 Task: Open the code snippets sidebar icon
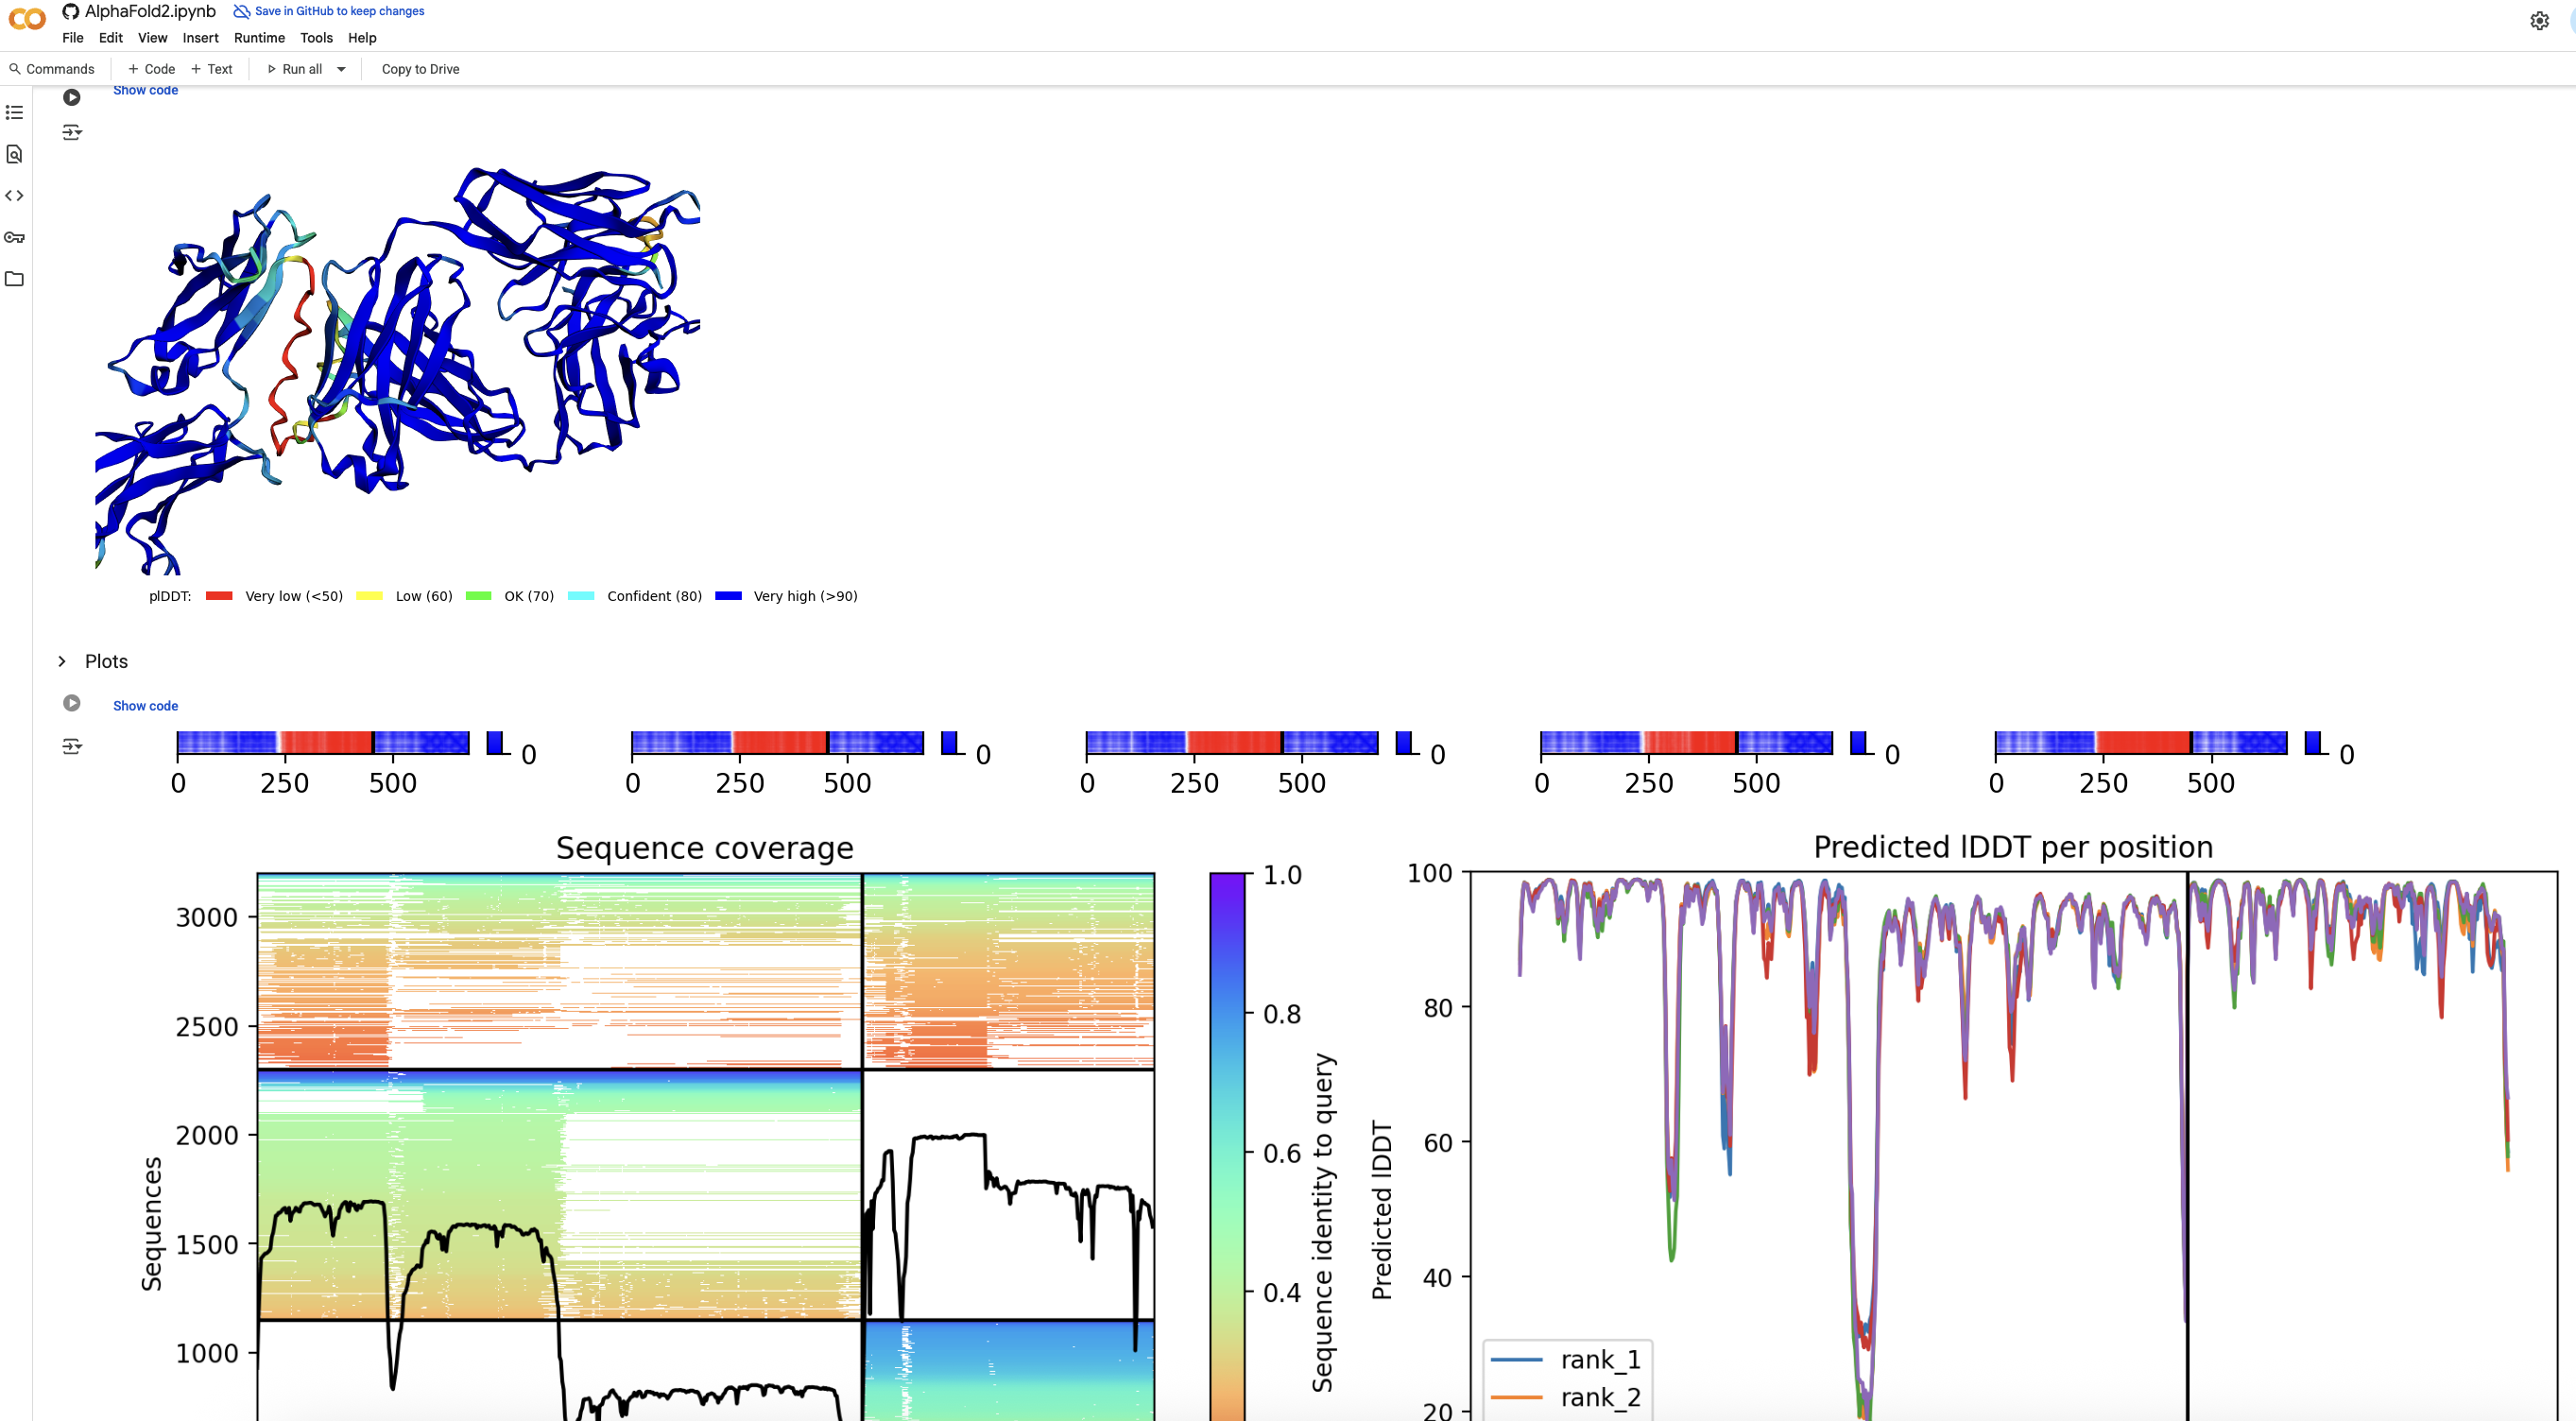(14, 196)
